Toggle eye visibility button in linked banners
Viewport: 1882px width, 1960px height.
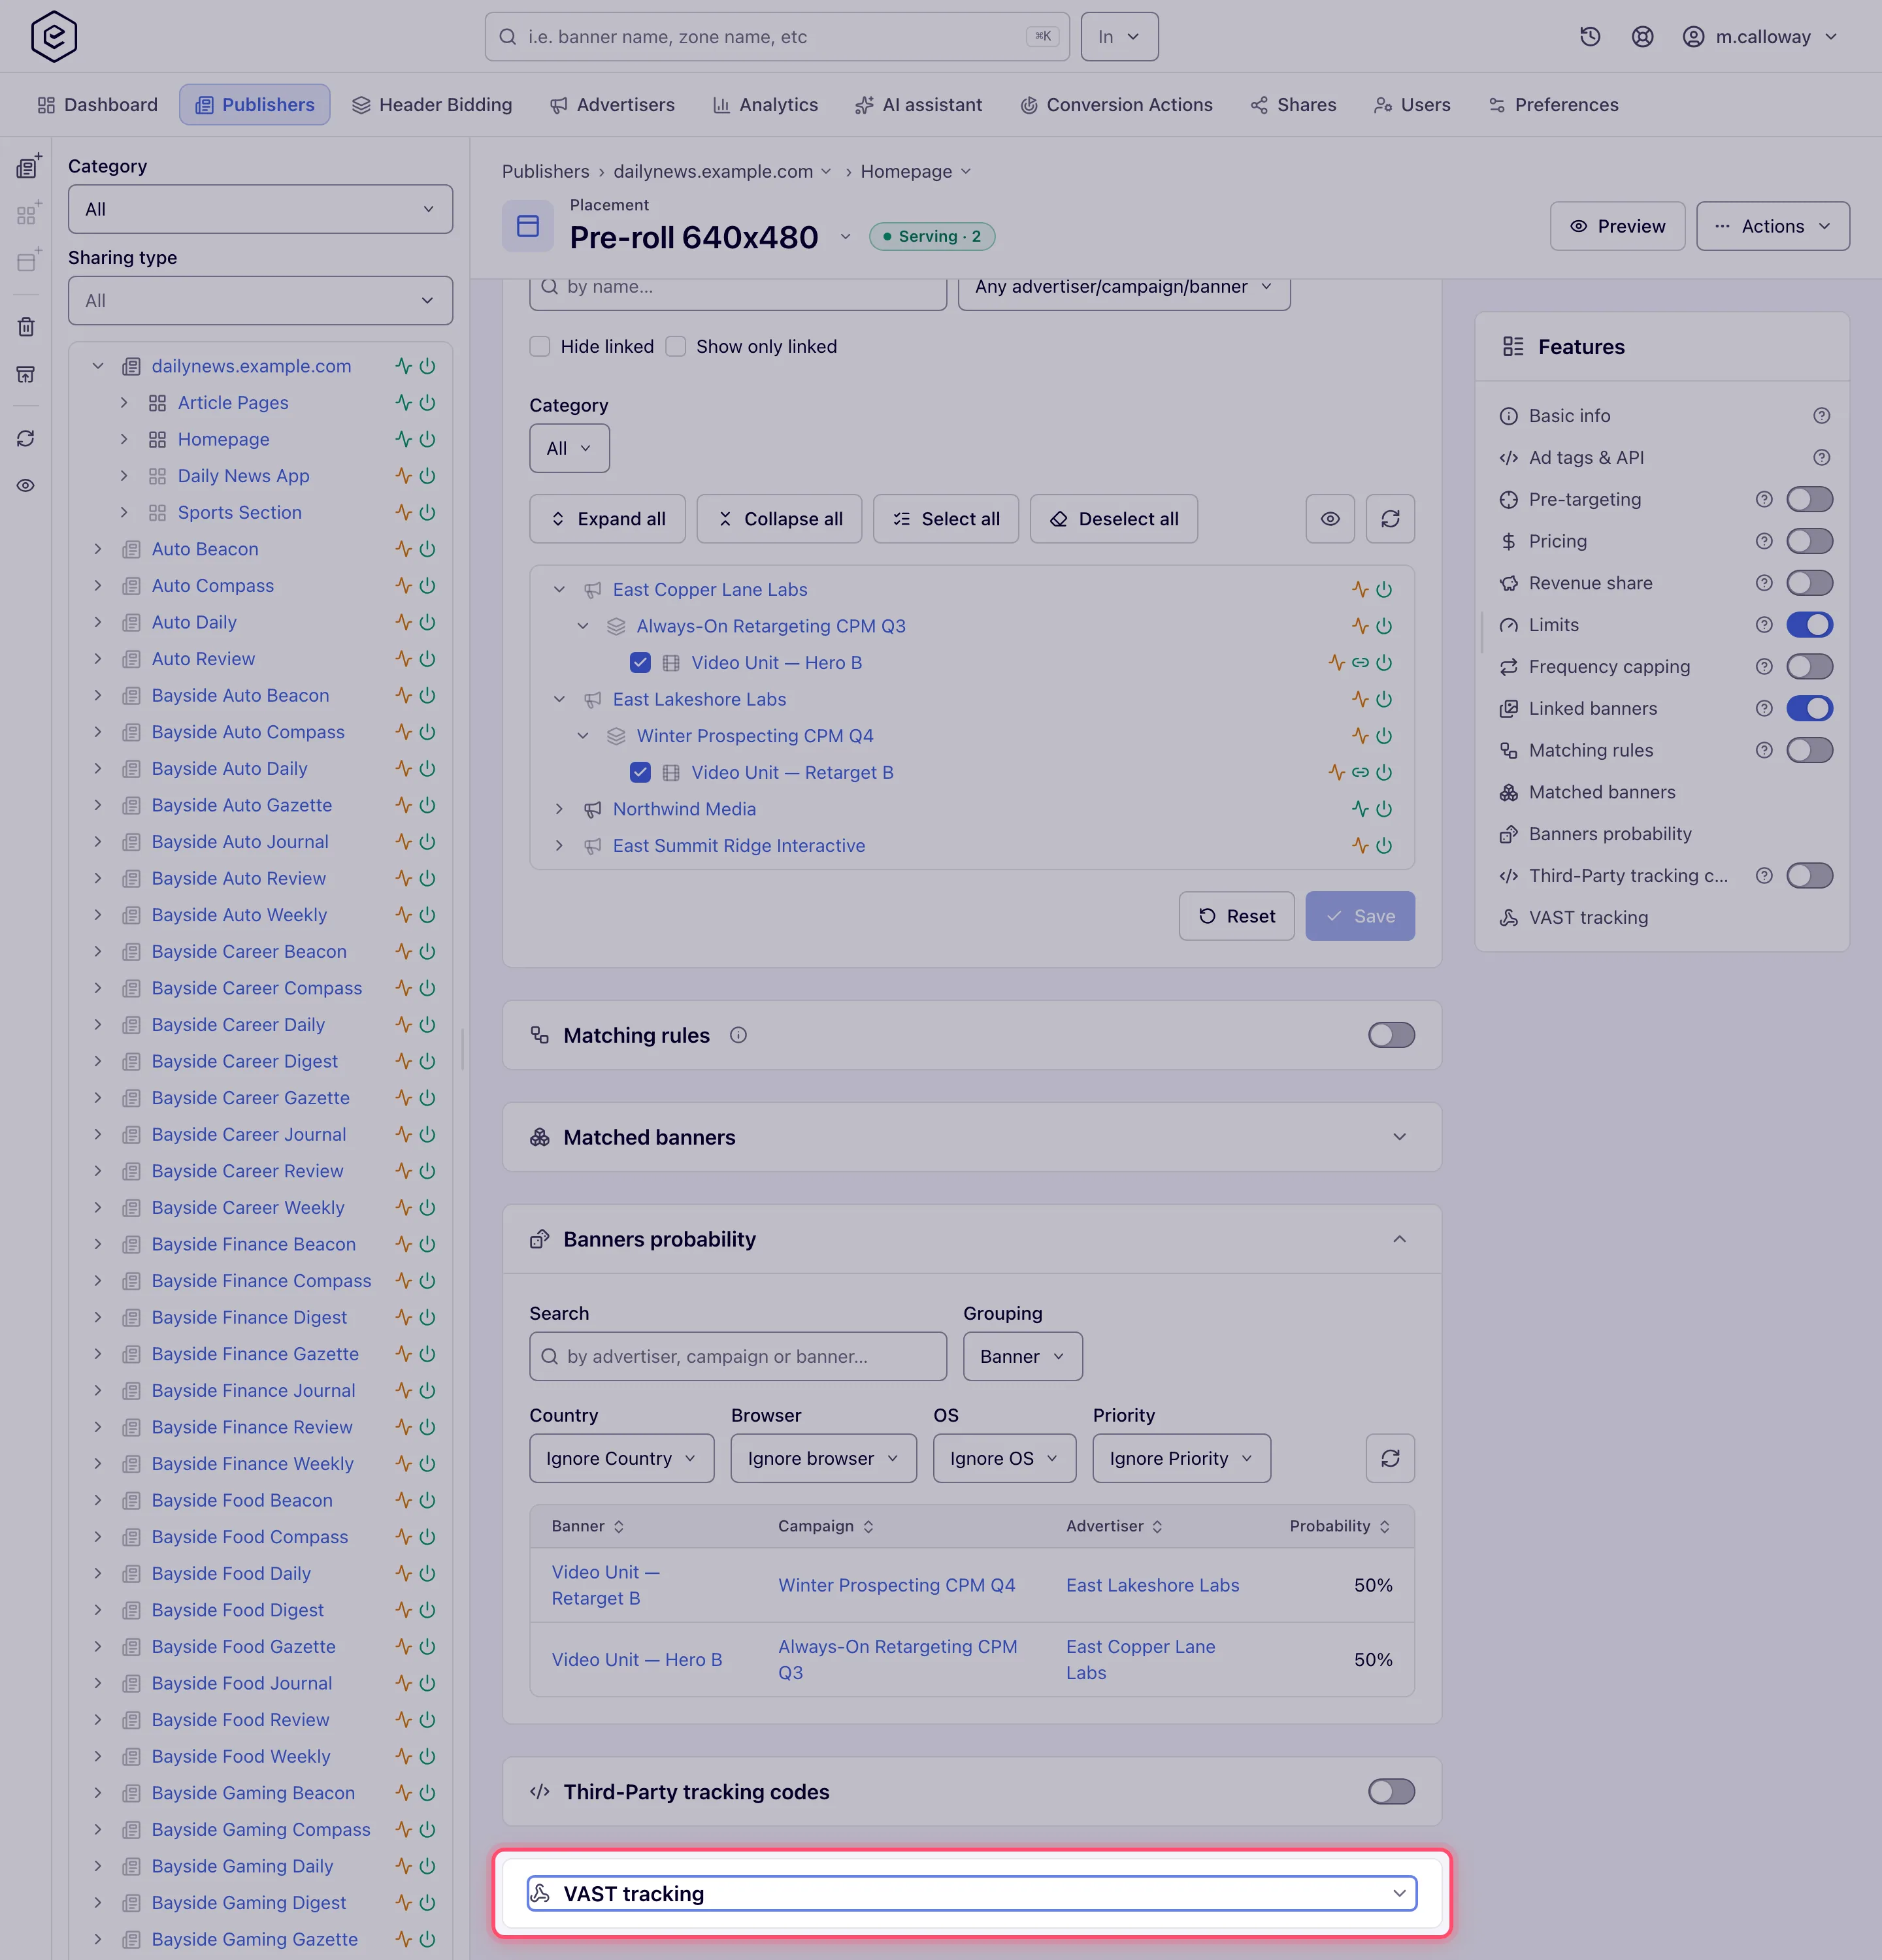pyautogui.click(x=1330, y=519)
